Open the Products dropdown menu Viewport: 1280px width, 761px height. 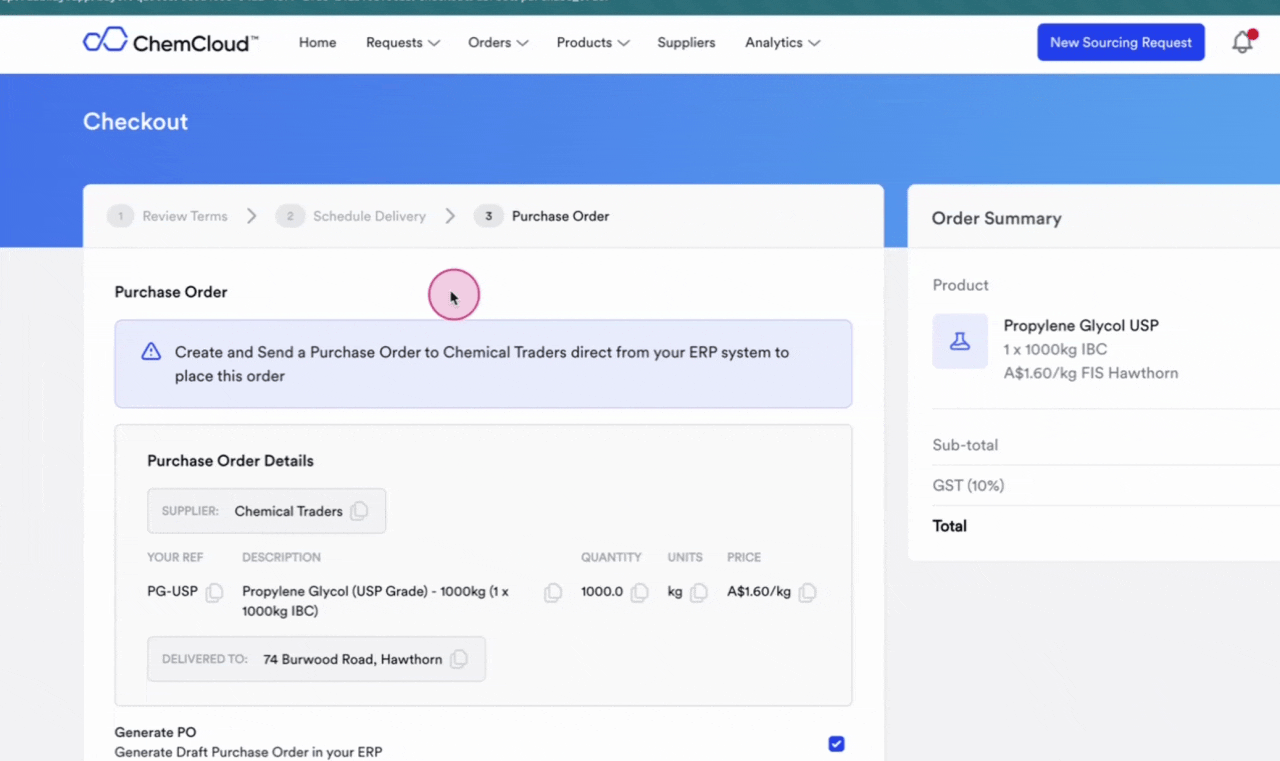(592, 43)
